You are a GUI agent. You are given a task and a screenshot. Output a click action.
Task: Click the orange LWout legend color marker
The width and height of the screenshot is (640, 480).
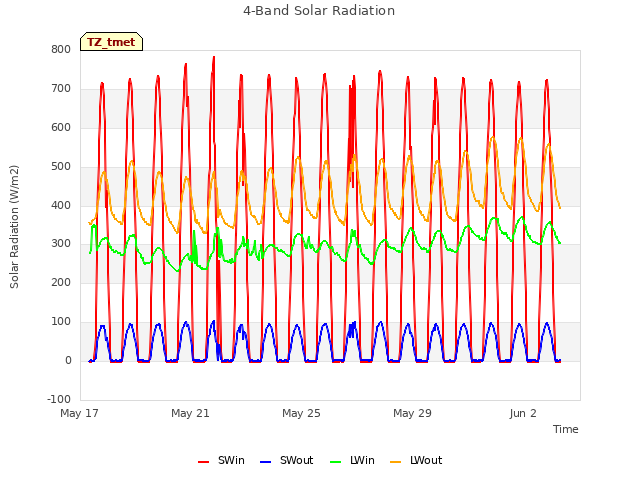(396, 462)
